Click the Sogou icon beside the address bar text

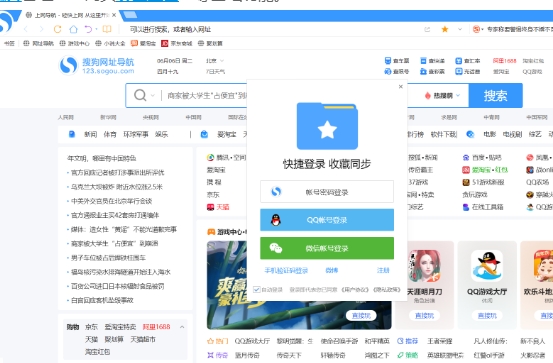(477, 29)
